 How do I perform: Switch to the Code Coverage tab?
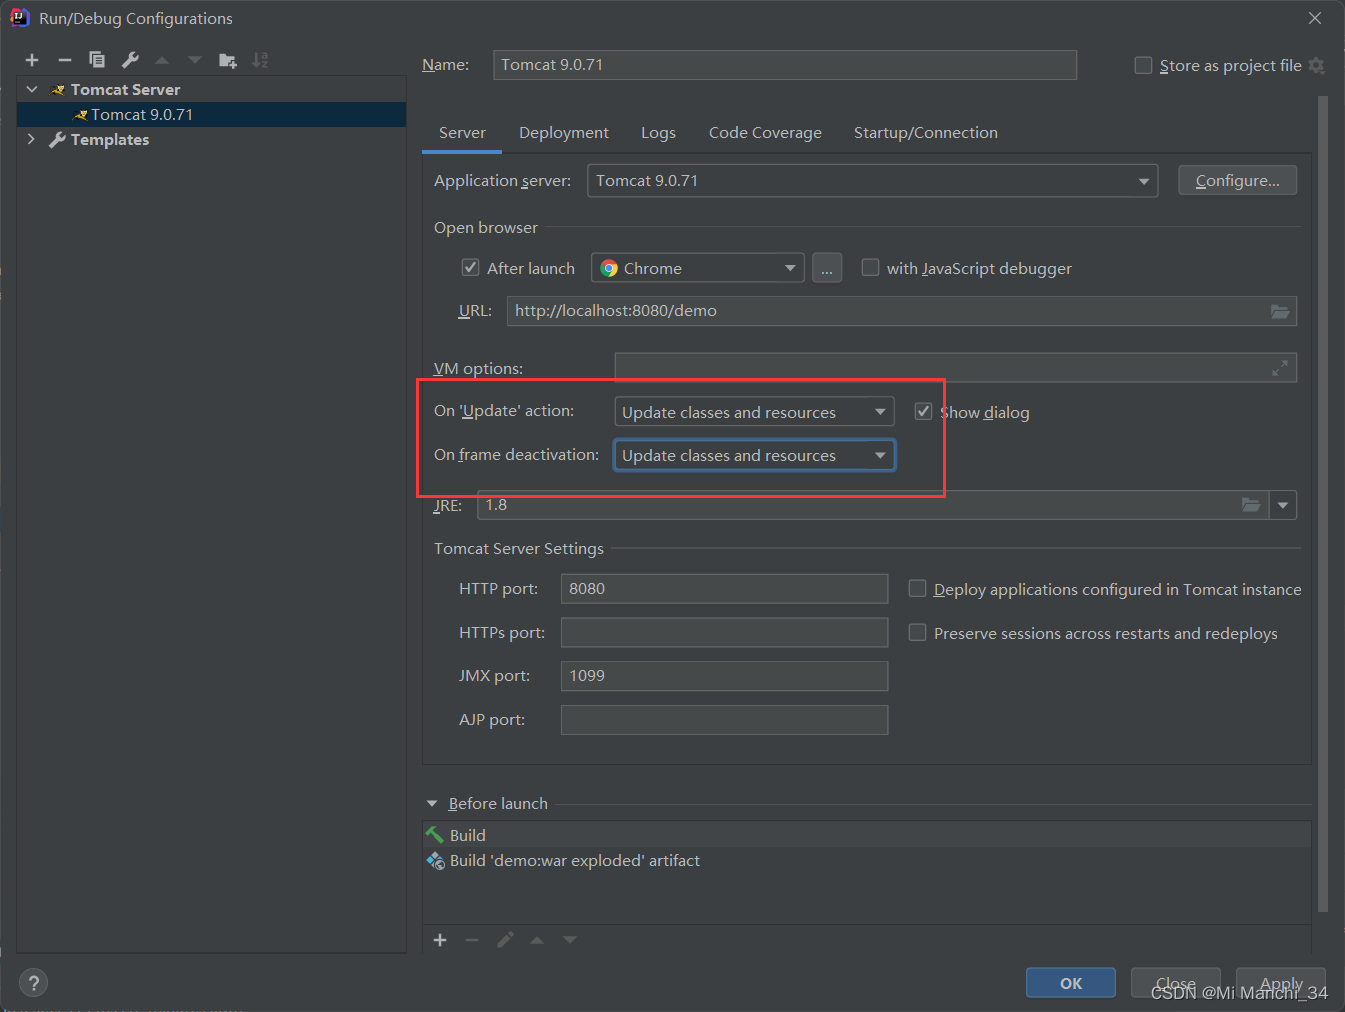tap(765, 133)
